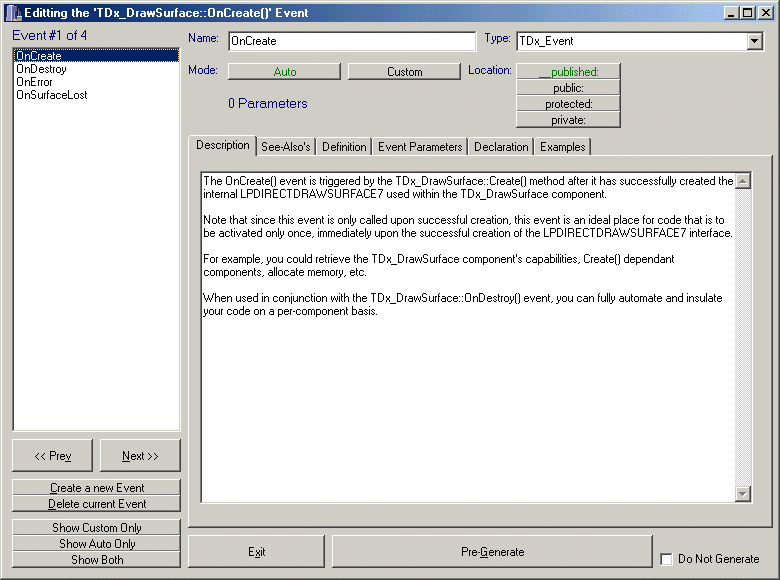This screenshot has height=580, width=780.
Task: Select OnDestroy in the event list
Action: (42, 70)
